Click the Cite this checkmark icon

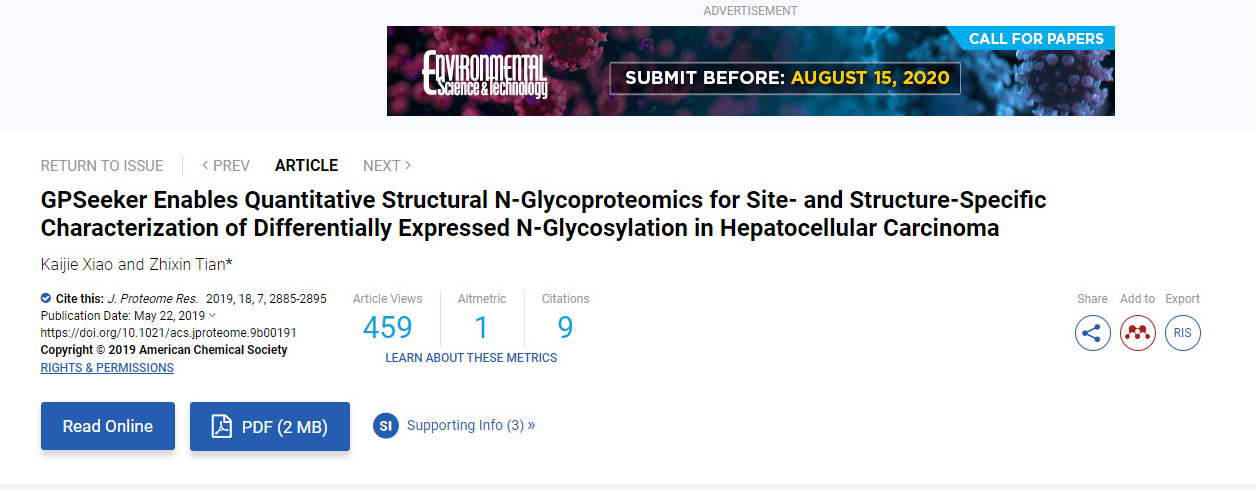(x=46, y=298)
